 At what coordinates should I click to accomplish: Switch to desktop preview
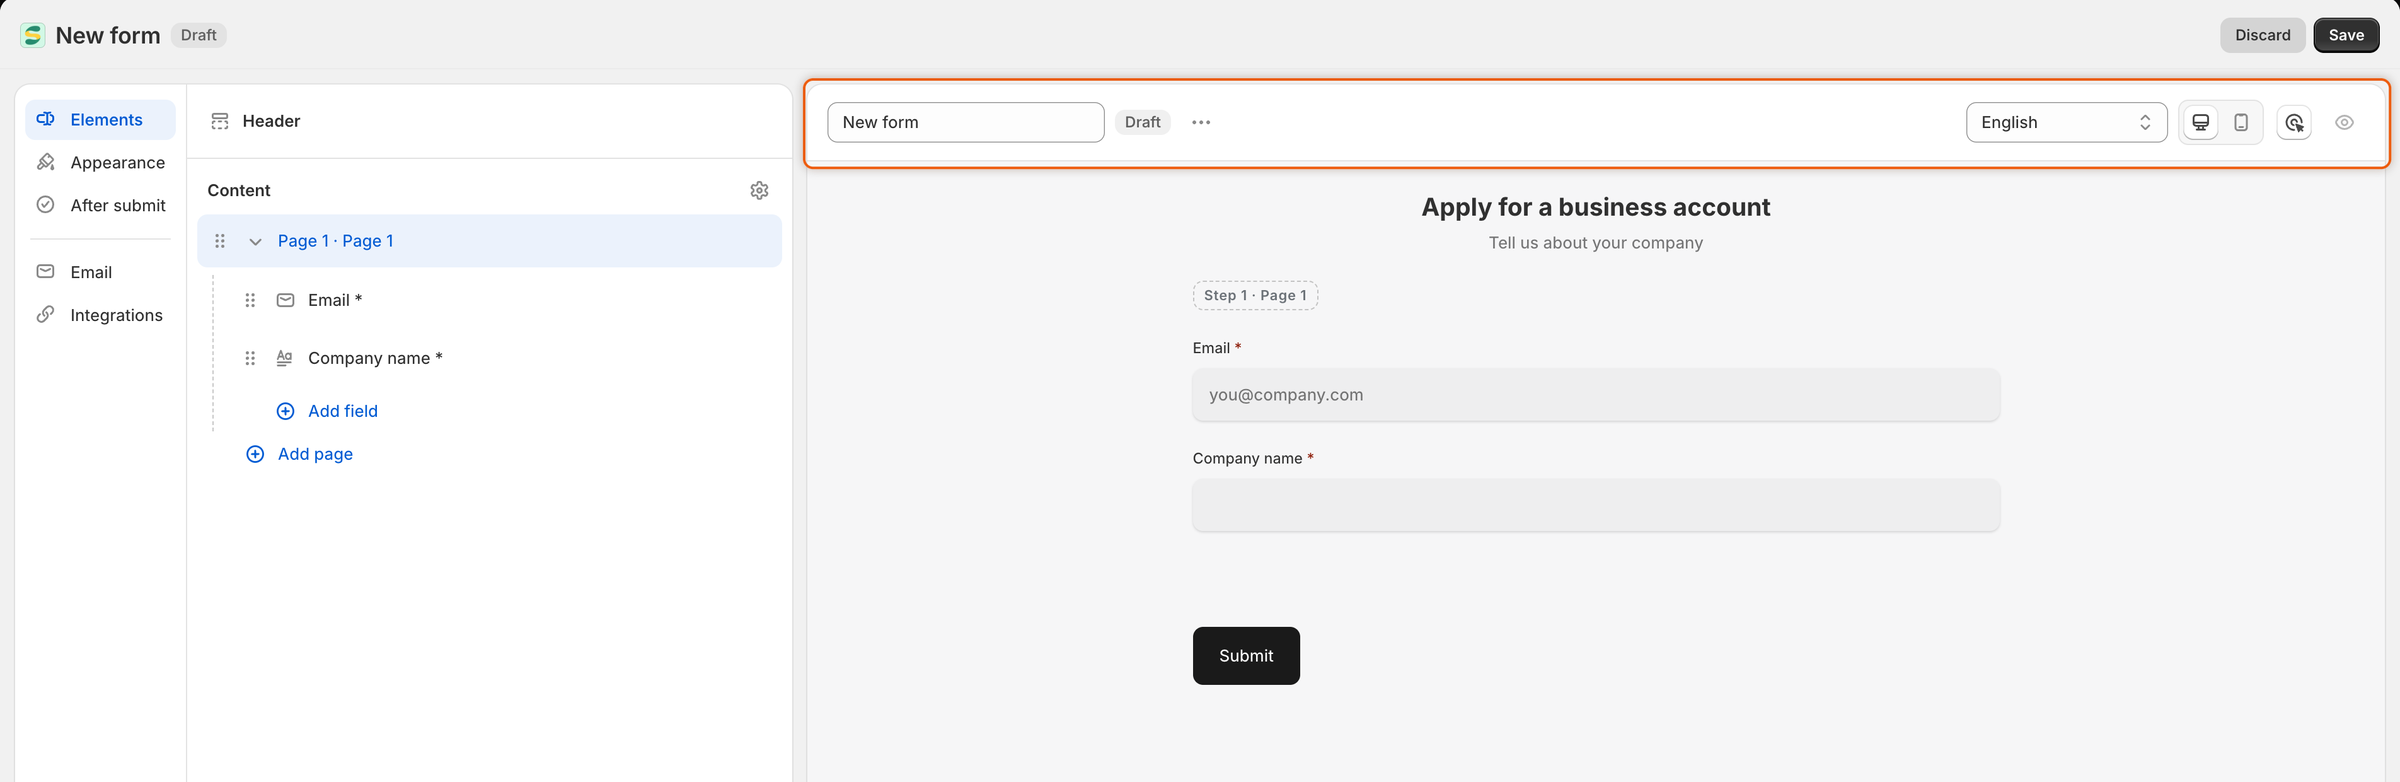[x=2201, y=122]
